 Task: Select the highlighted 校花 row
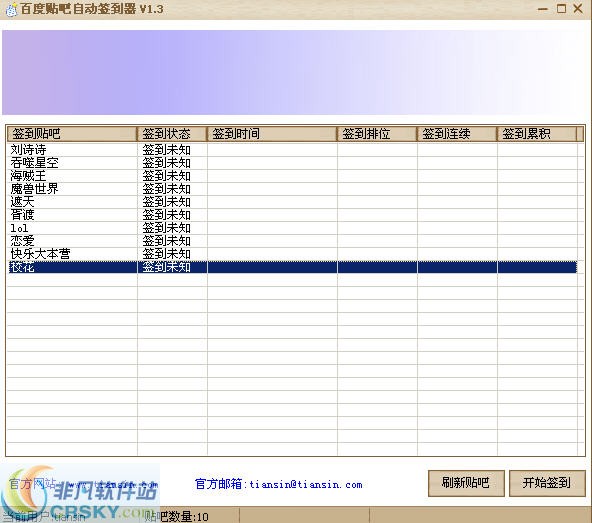point(292,267)
